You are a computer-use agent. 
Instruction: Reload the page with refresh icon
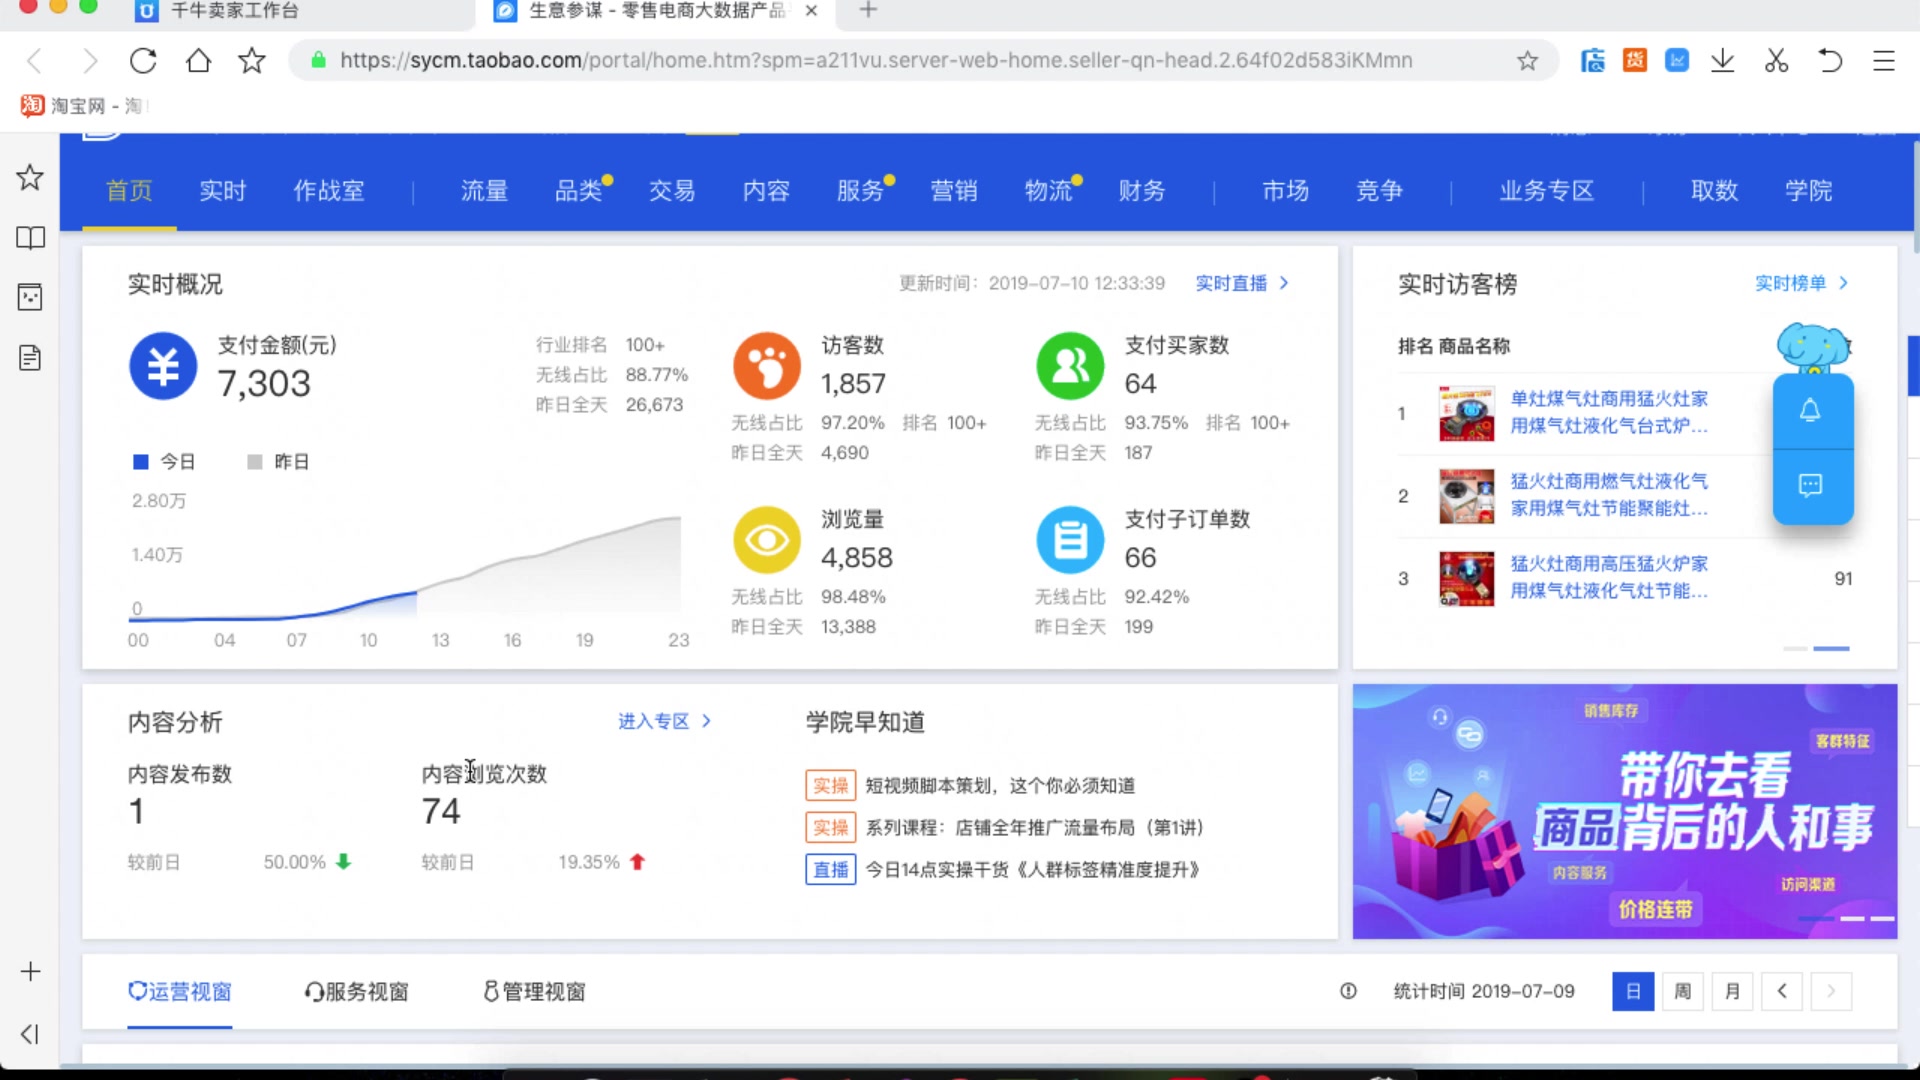(x=143, y=61)
